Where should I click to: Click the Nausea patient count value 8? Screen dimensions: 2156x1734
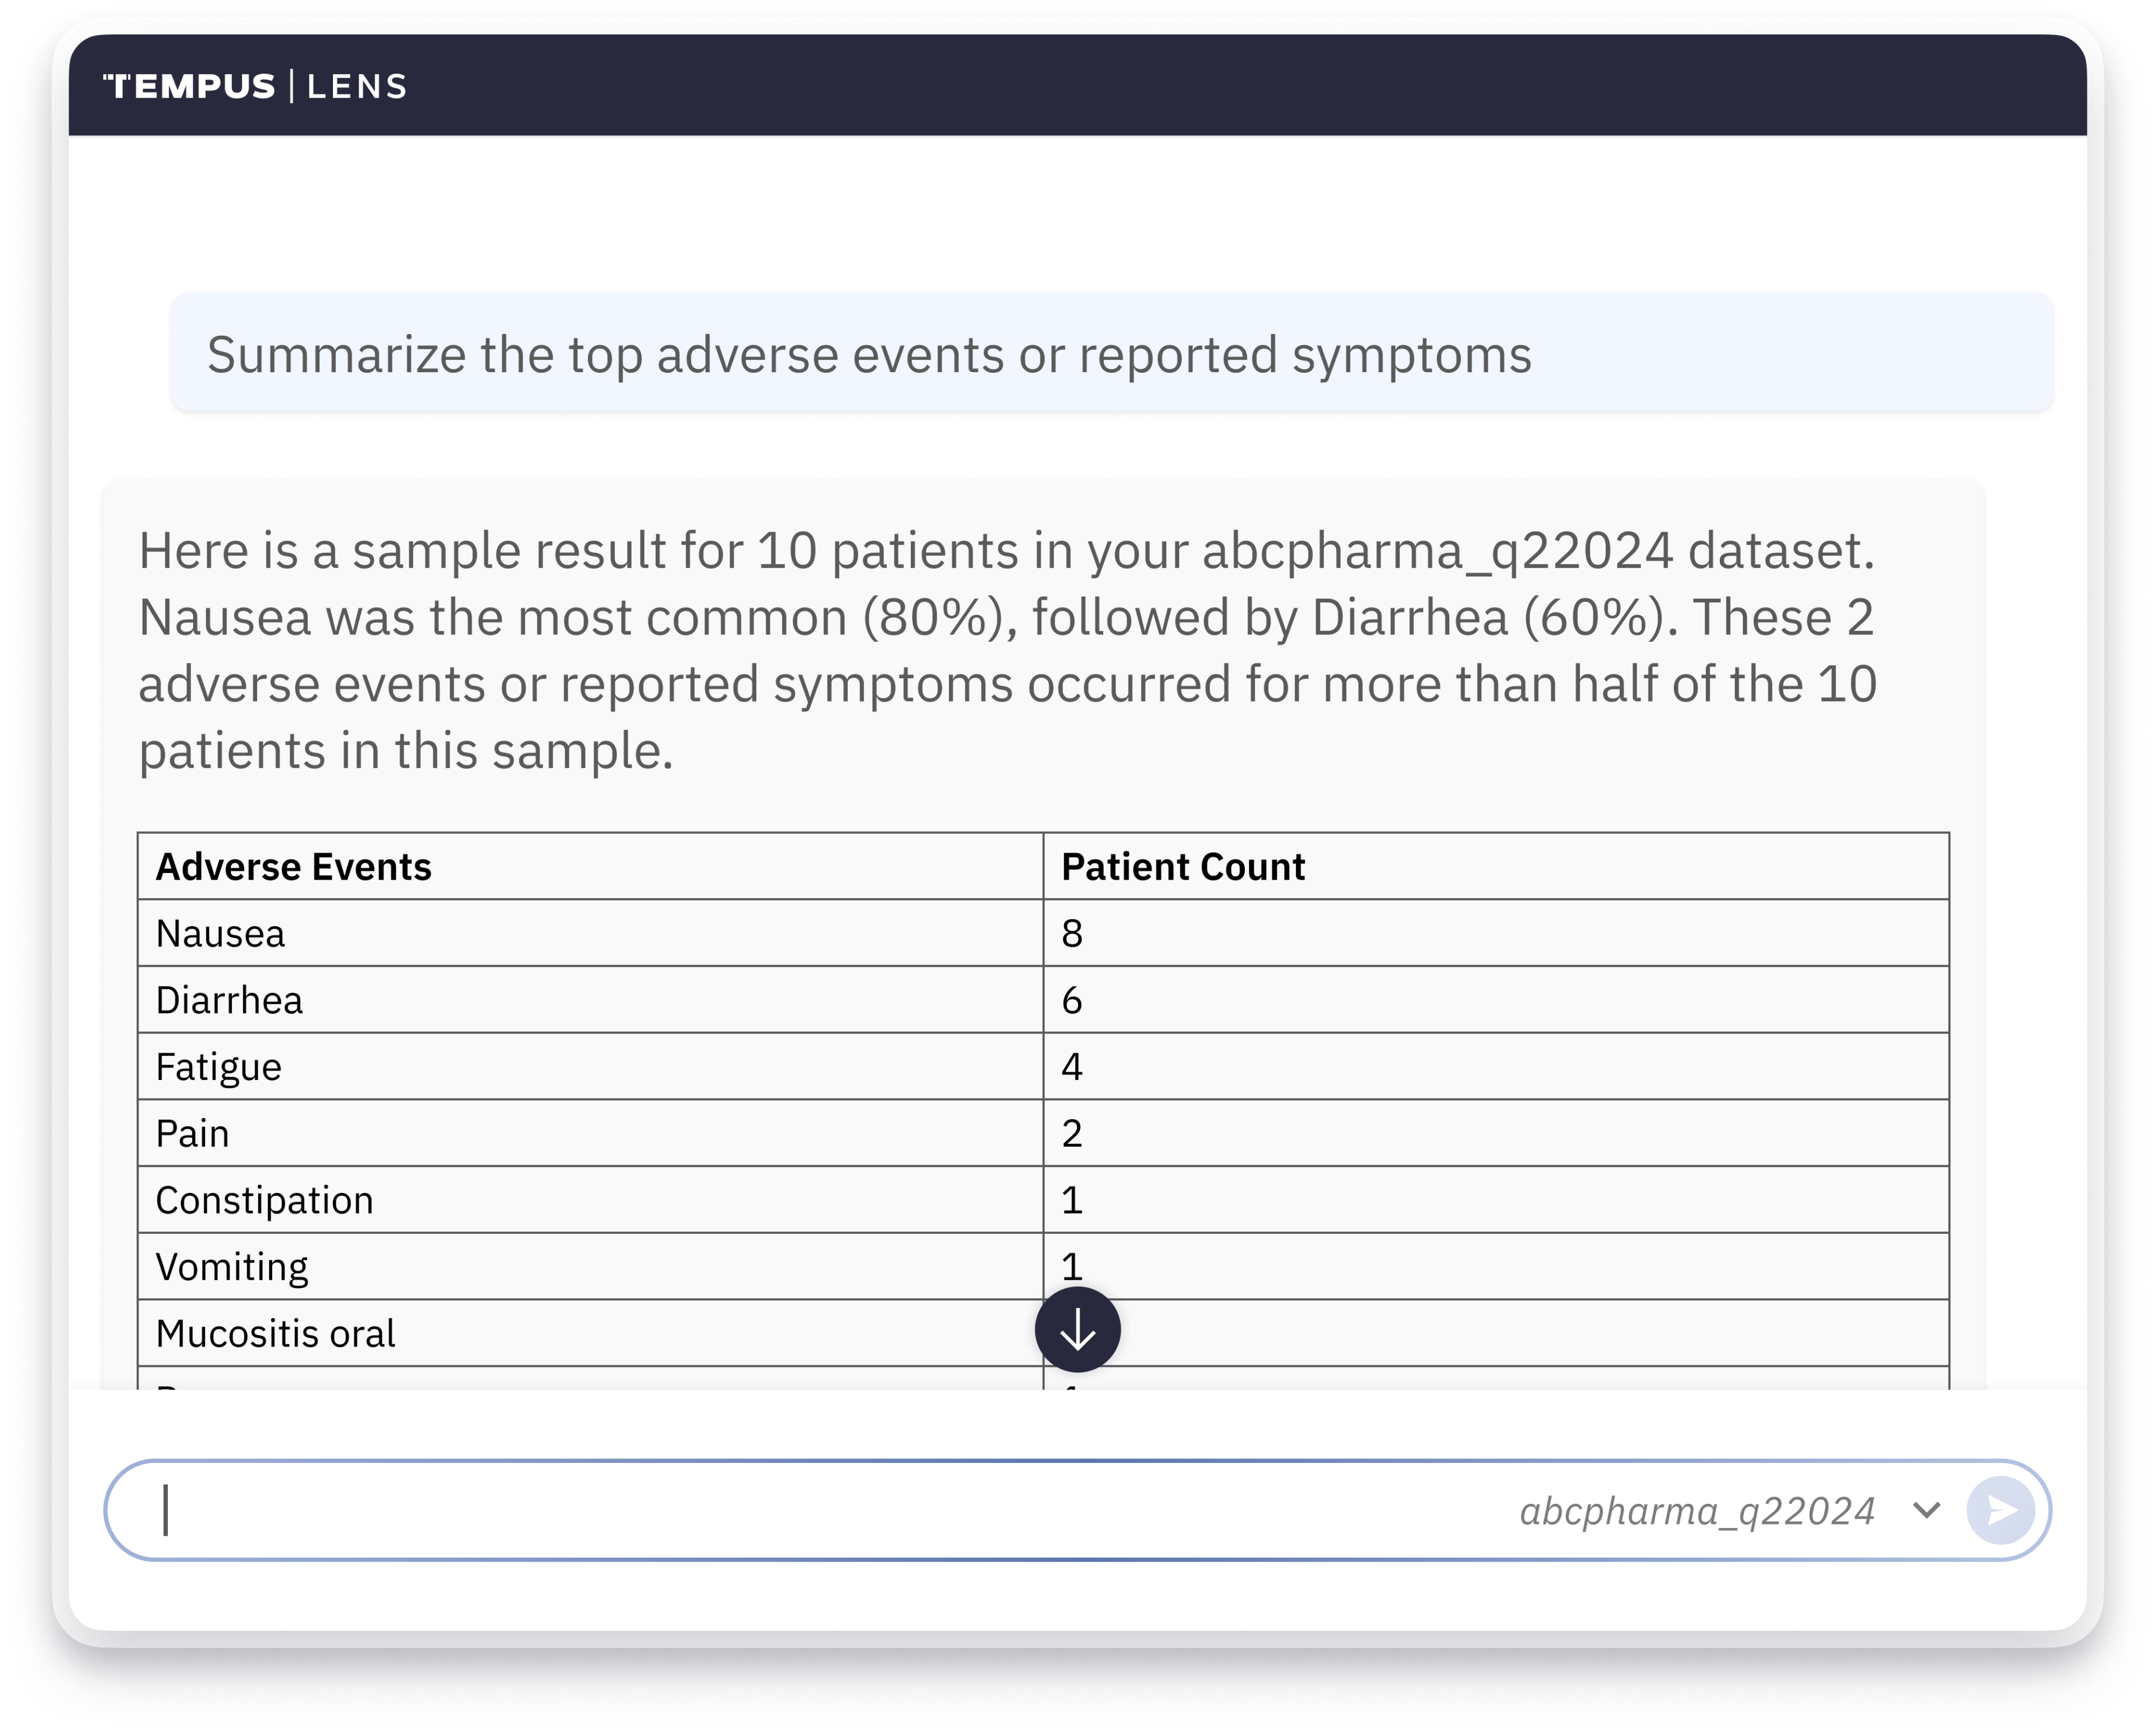click(1071, 933)
